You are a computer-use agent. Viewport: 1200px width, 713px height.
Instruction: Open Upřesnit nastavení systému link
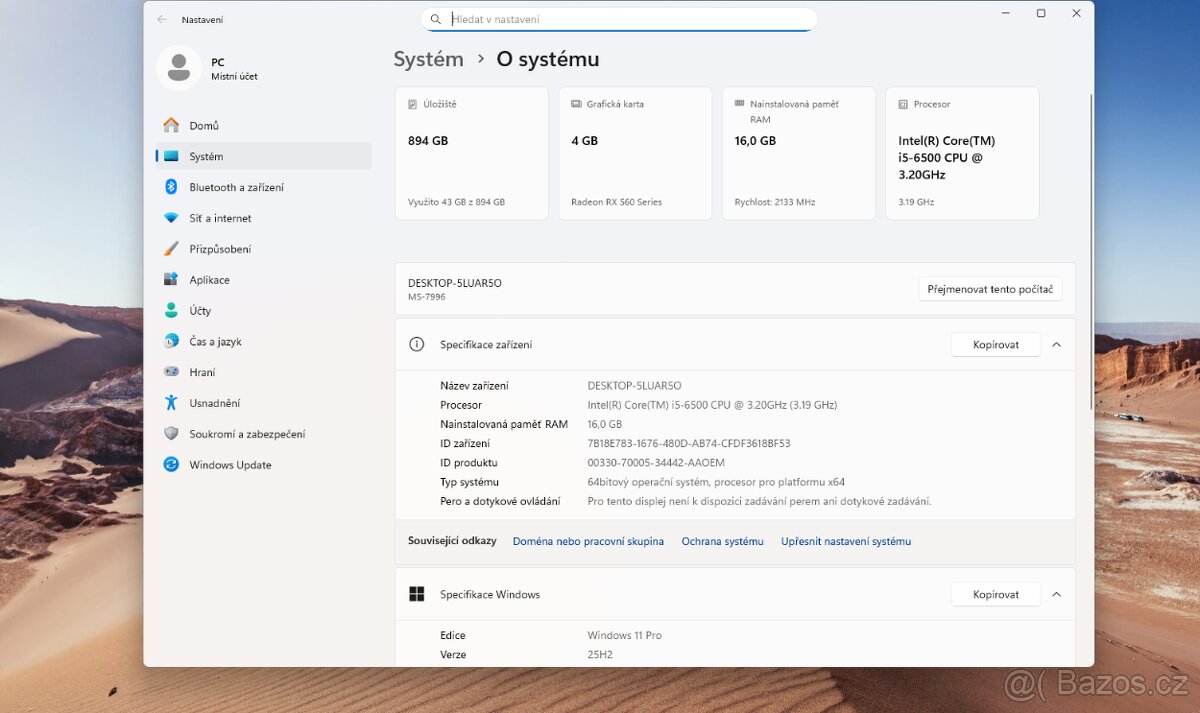[x=845, y=541]
